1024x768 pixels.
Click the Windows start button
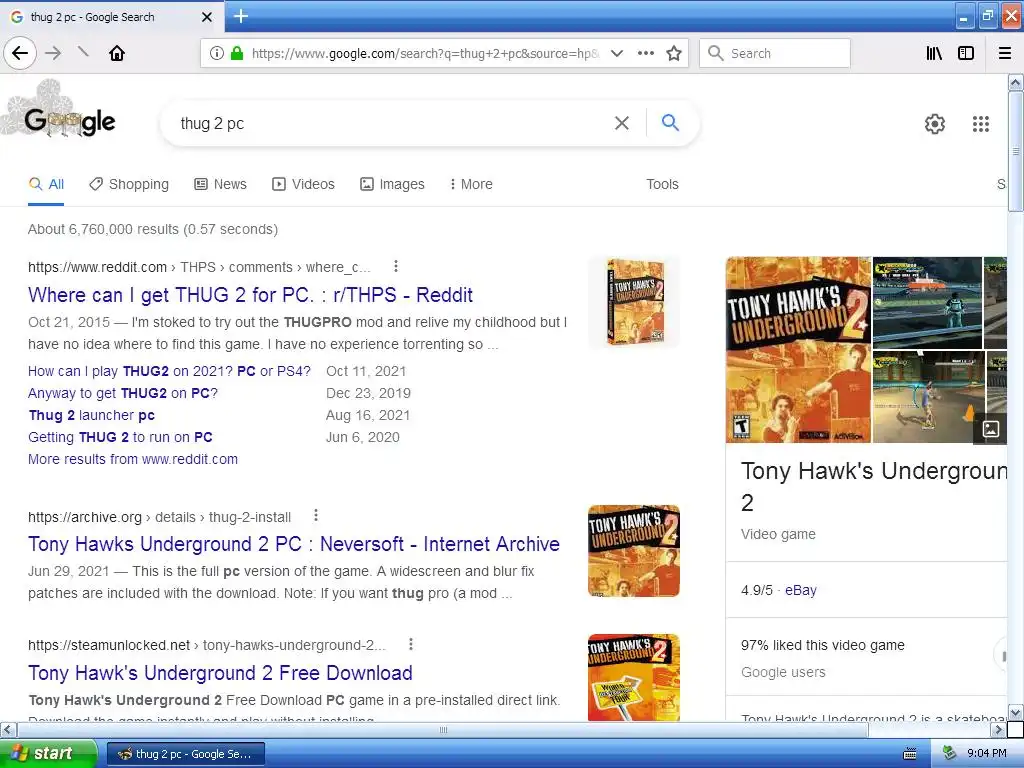pyautogui.click(x=49, y=754)
